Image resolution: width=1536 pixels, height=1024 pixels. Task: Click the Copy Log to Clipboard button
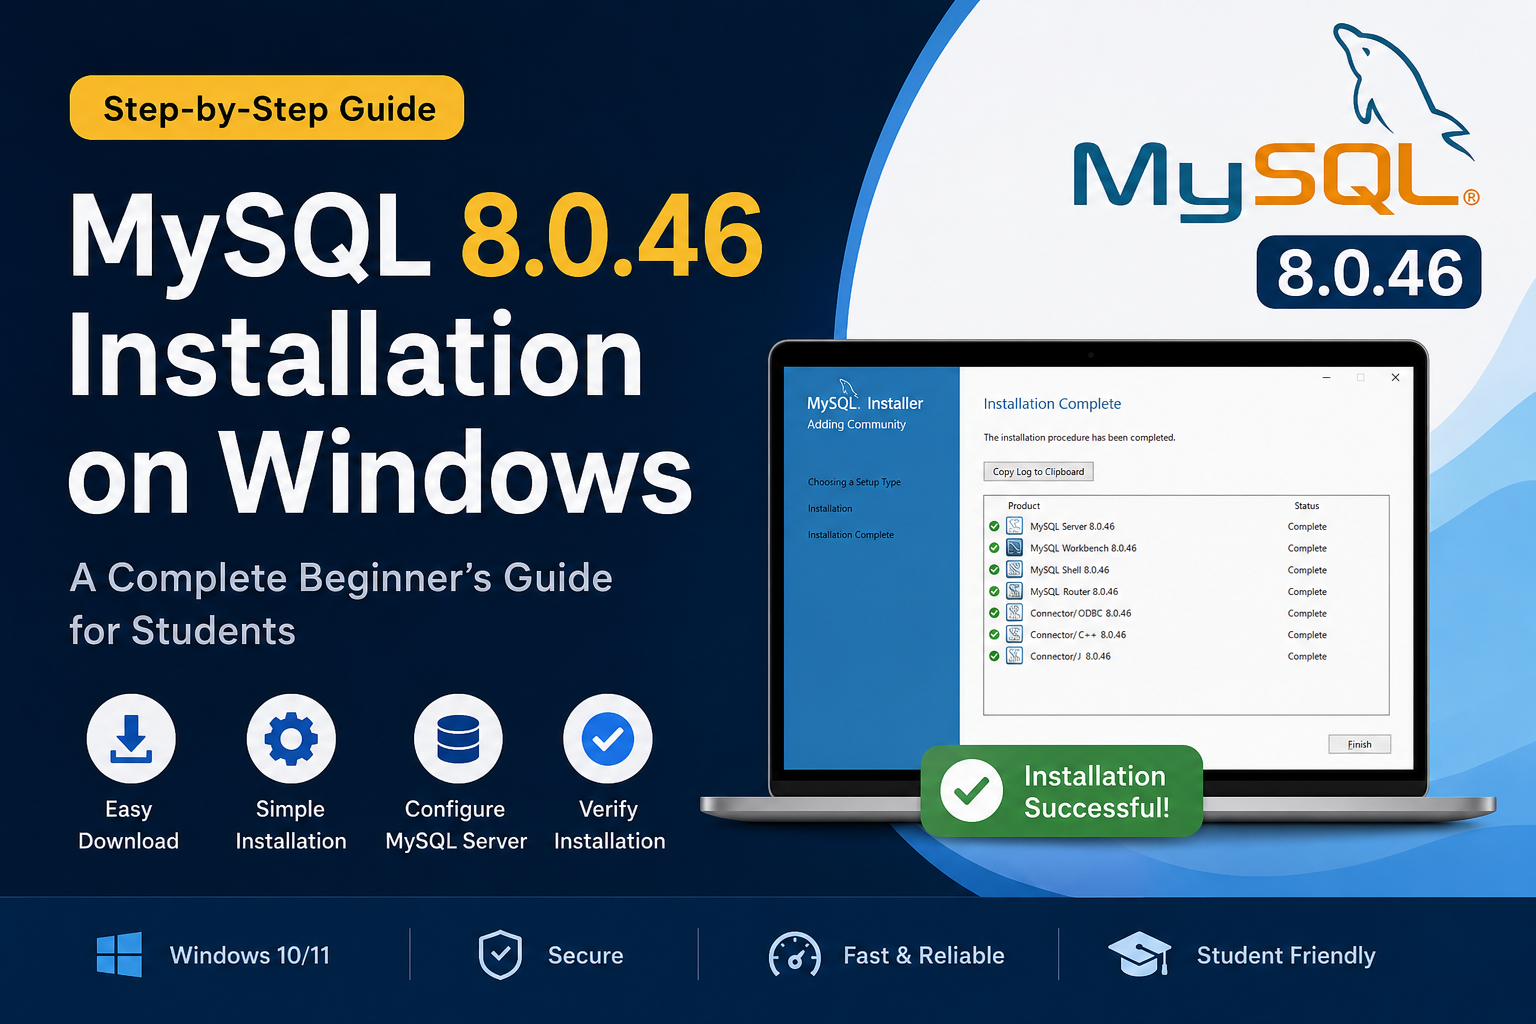pos(1038,472)
